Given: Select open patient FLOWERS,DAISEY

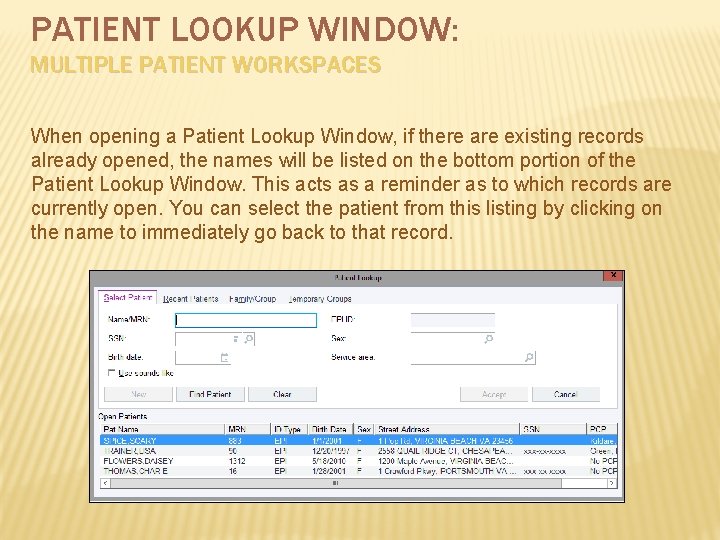Looking at the screenshot, I should click(x=359, y=461).
